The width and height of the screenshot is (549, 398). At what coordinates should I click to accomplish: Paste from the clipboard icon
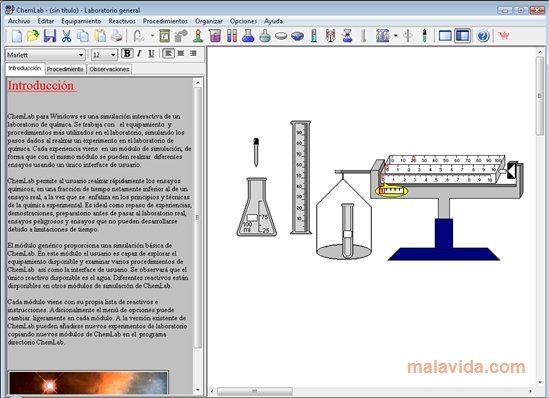100,36
